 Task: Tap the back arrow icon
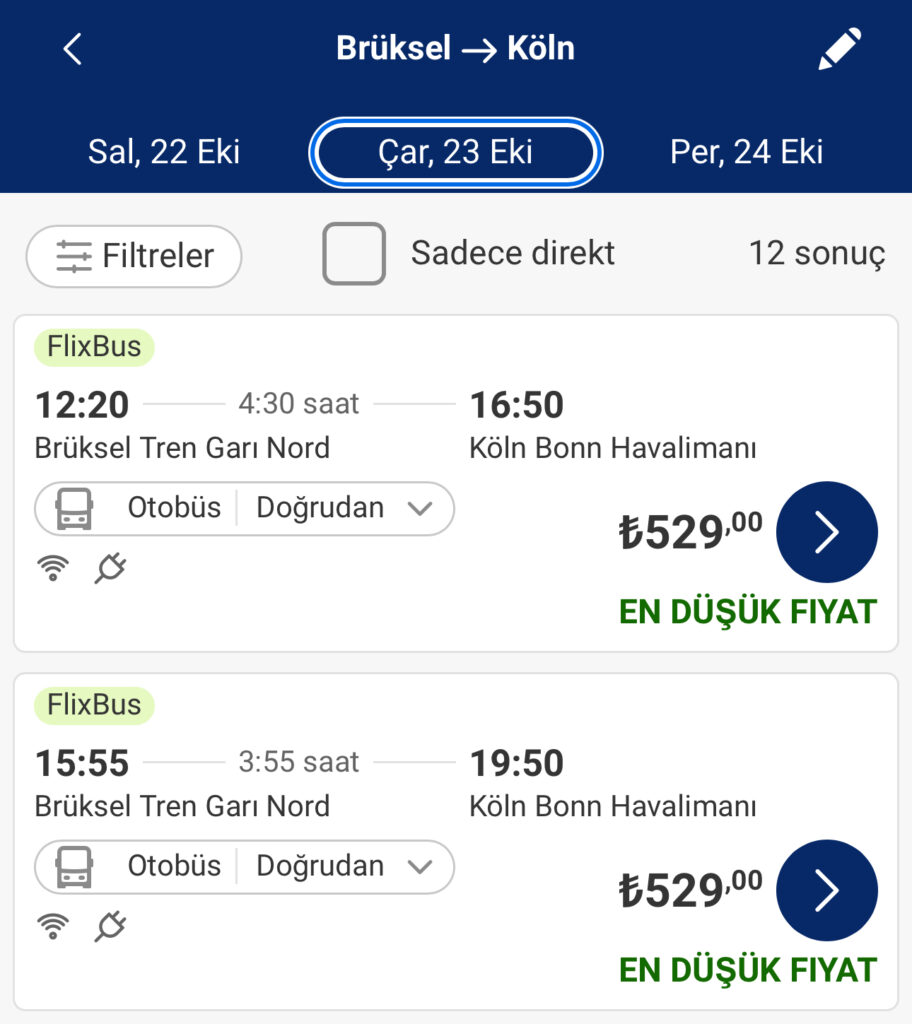[72, 49]
